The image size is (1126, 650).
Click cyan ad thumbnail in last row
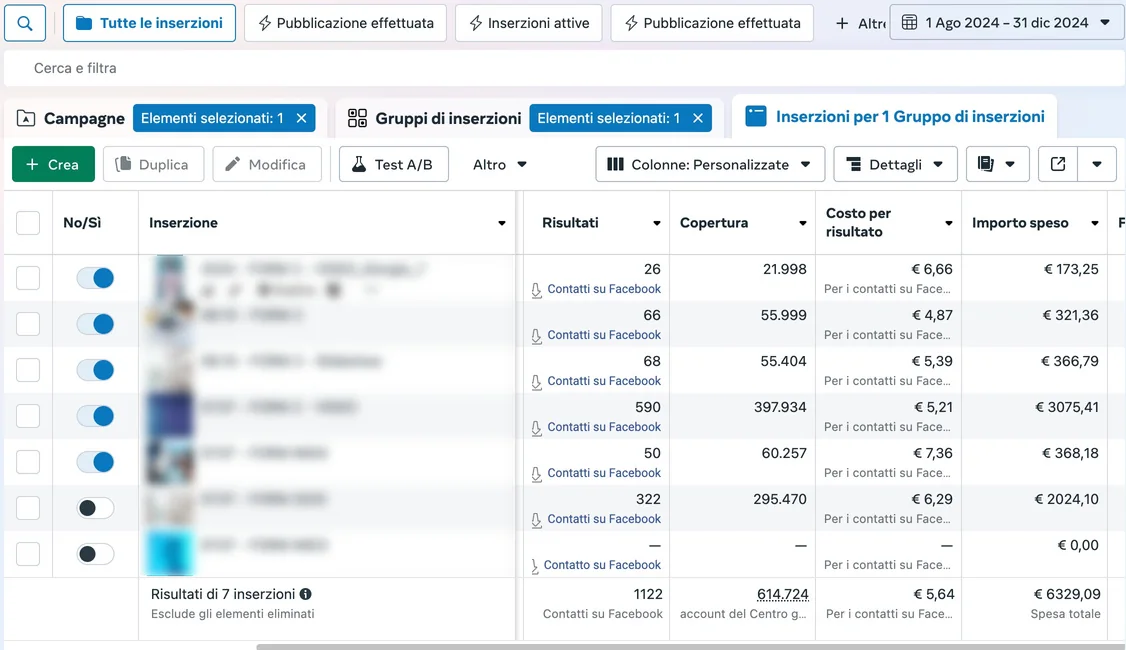click(x=169, y=554)
